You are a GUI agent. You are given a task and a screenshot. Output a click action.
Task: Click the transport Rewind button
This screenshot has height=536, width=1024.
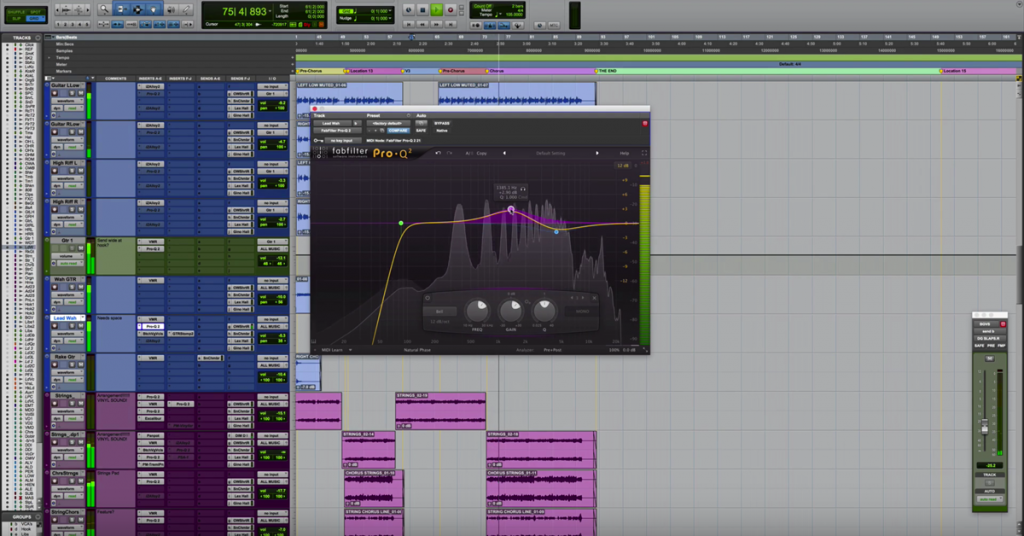[x=423, y=24]
